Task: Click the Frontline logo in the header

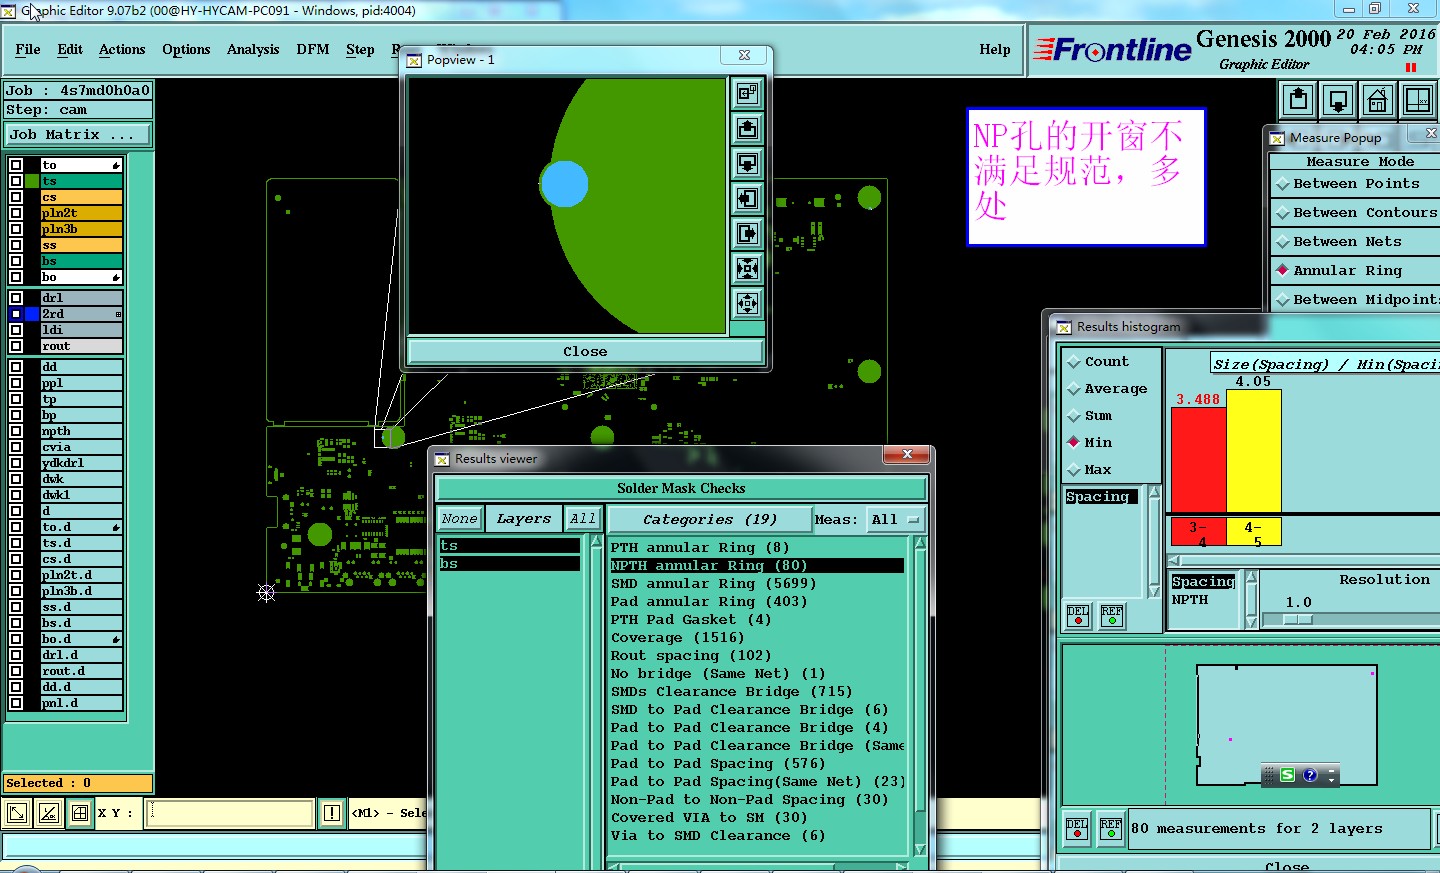Action: tap(1112, 49)
